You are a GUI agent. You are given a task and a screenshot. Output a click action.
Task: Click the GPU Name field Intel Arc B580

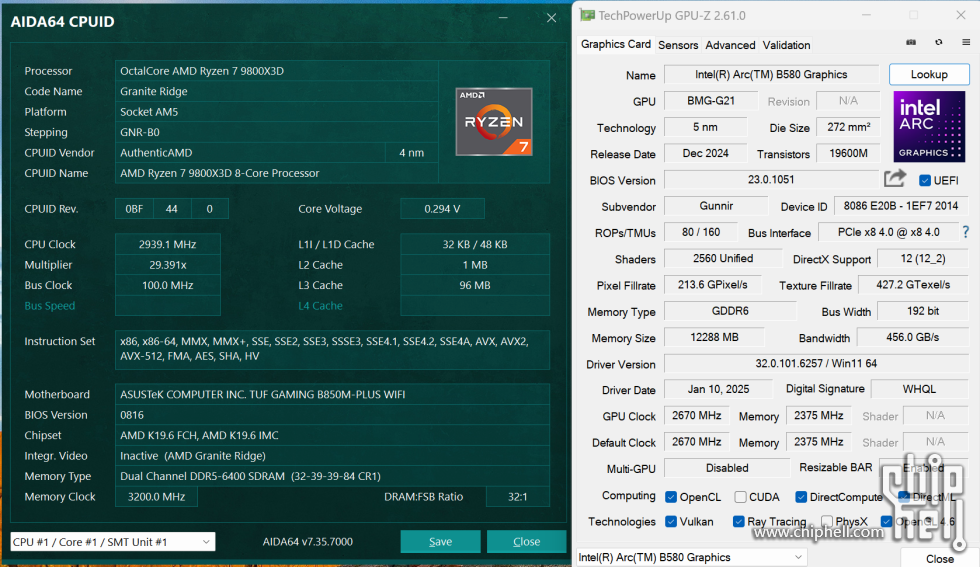[x=771, y=74]
